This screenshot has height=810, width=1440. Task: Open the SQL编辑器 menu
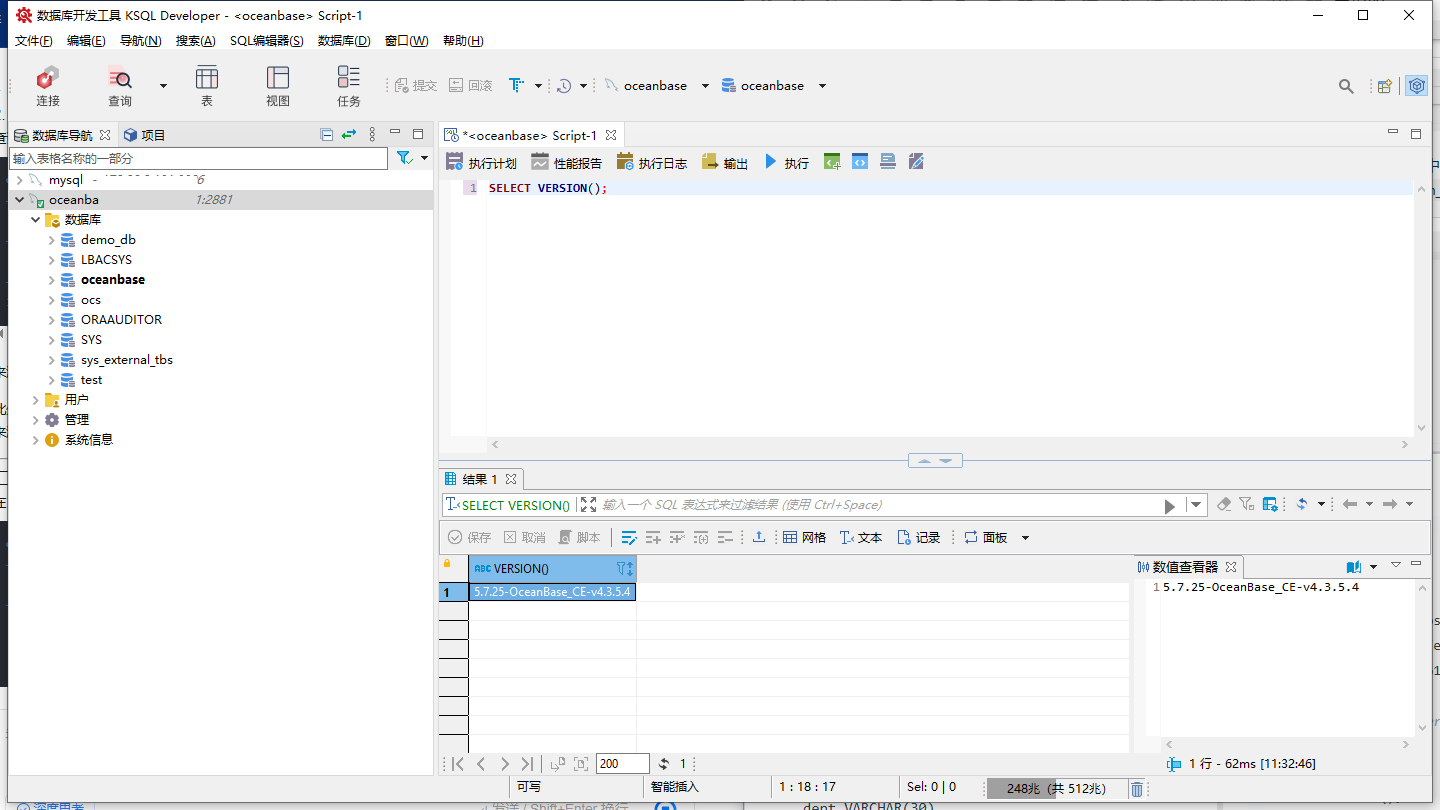pyautogui.click(x=266, y=41)
